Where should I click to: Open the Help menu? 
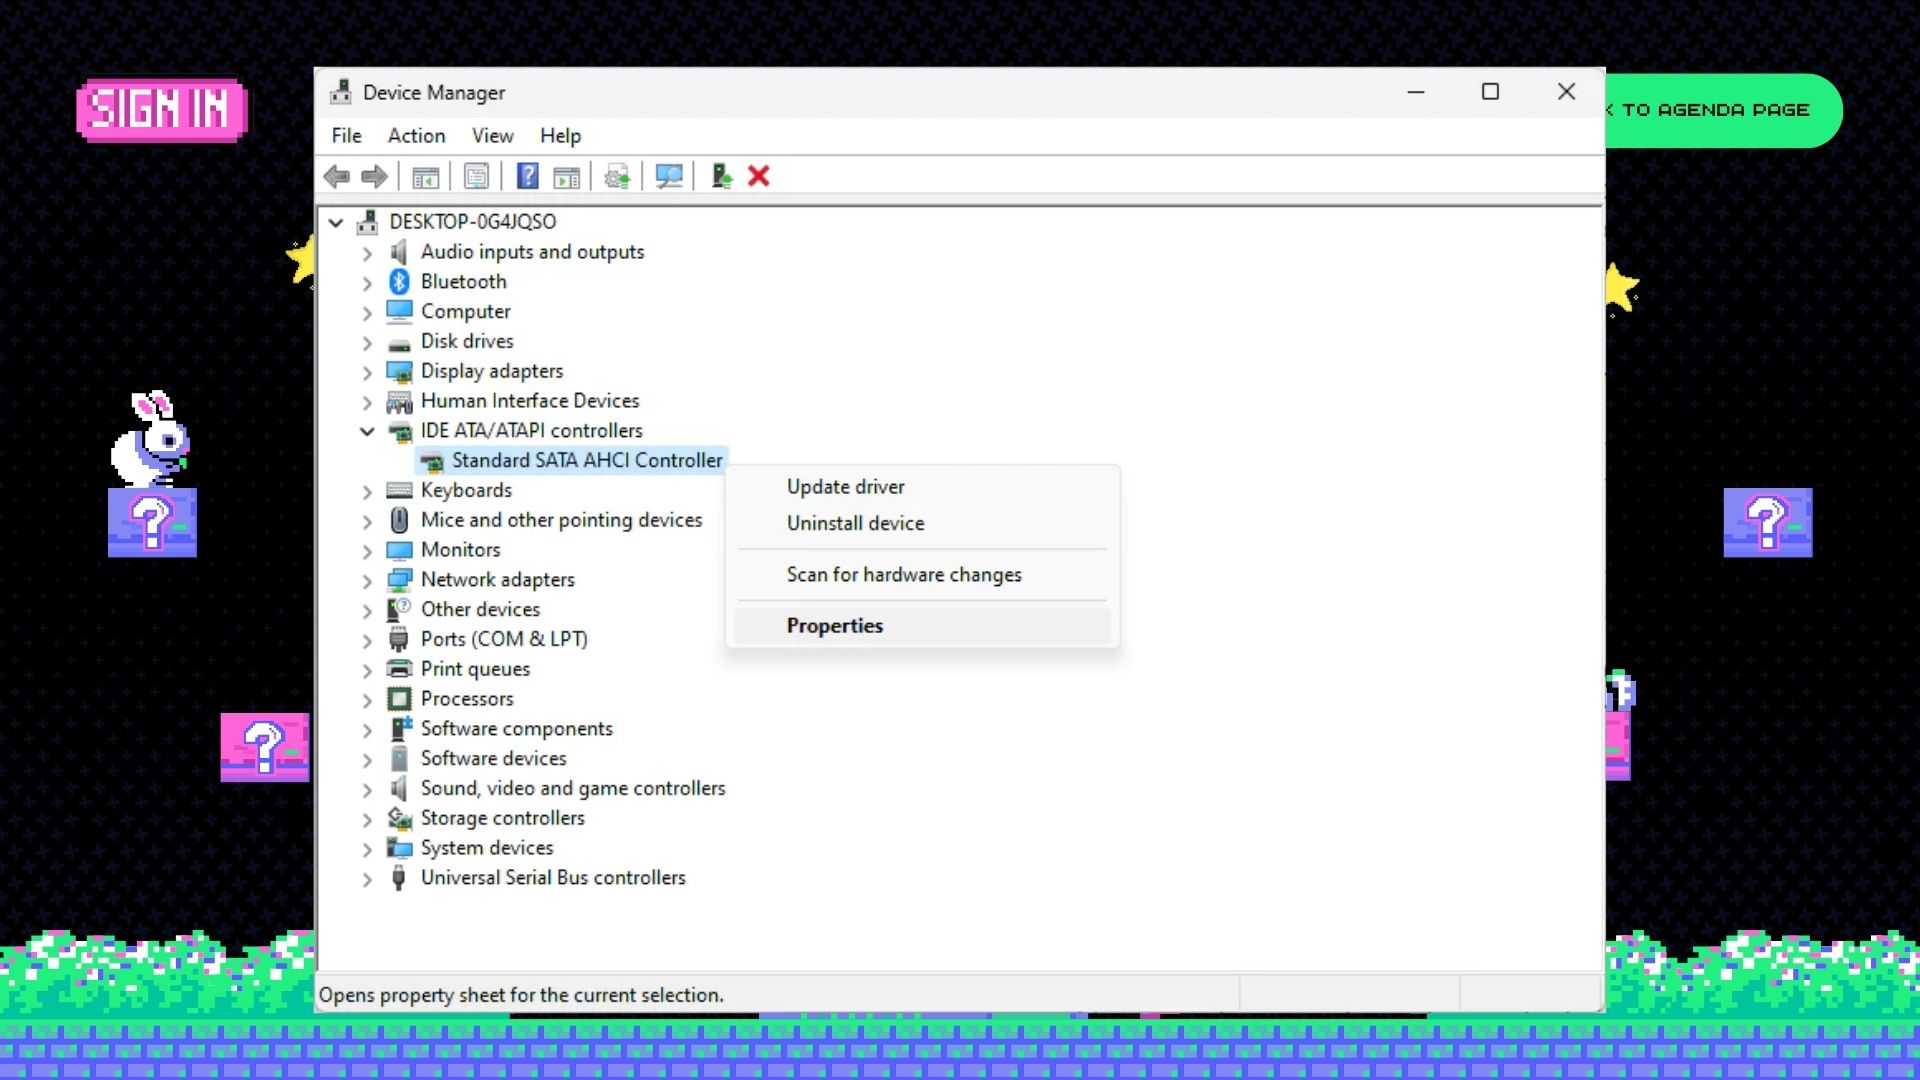(x=561, y=136)
